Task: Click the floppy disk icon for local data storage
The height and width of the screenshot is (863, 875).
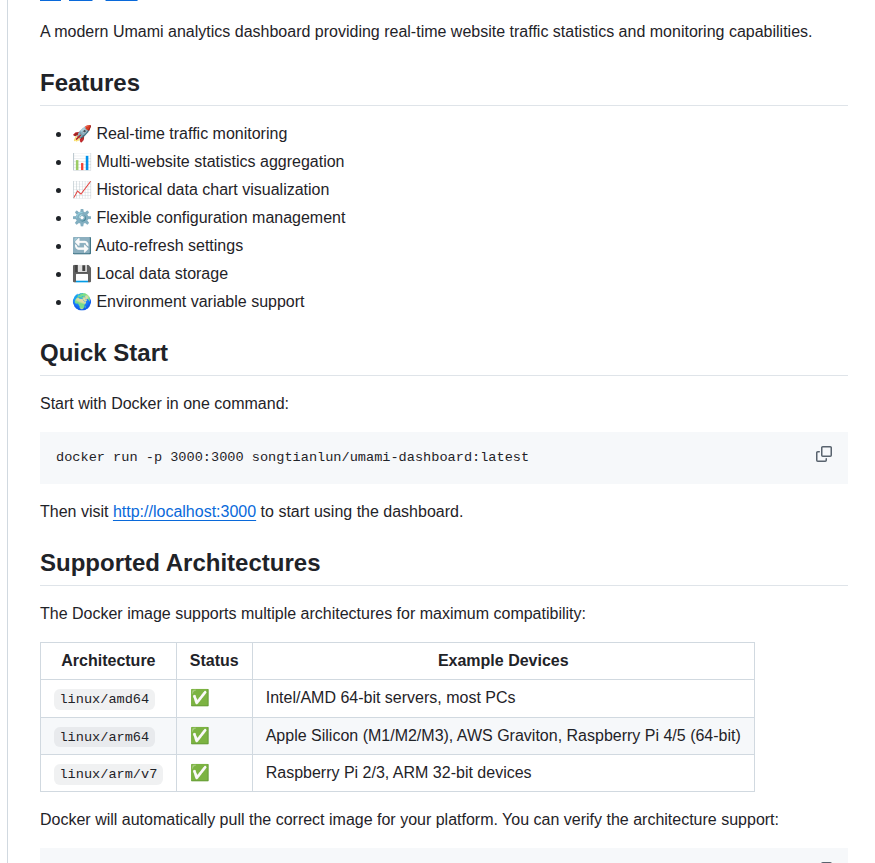Action: [81, 273]
